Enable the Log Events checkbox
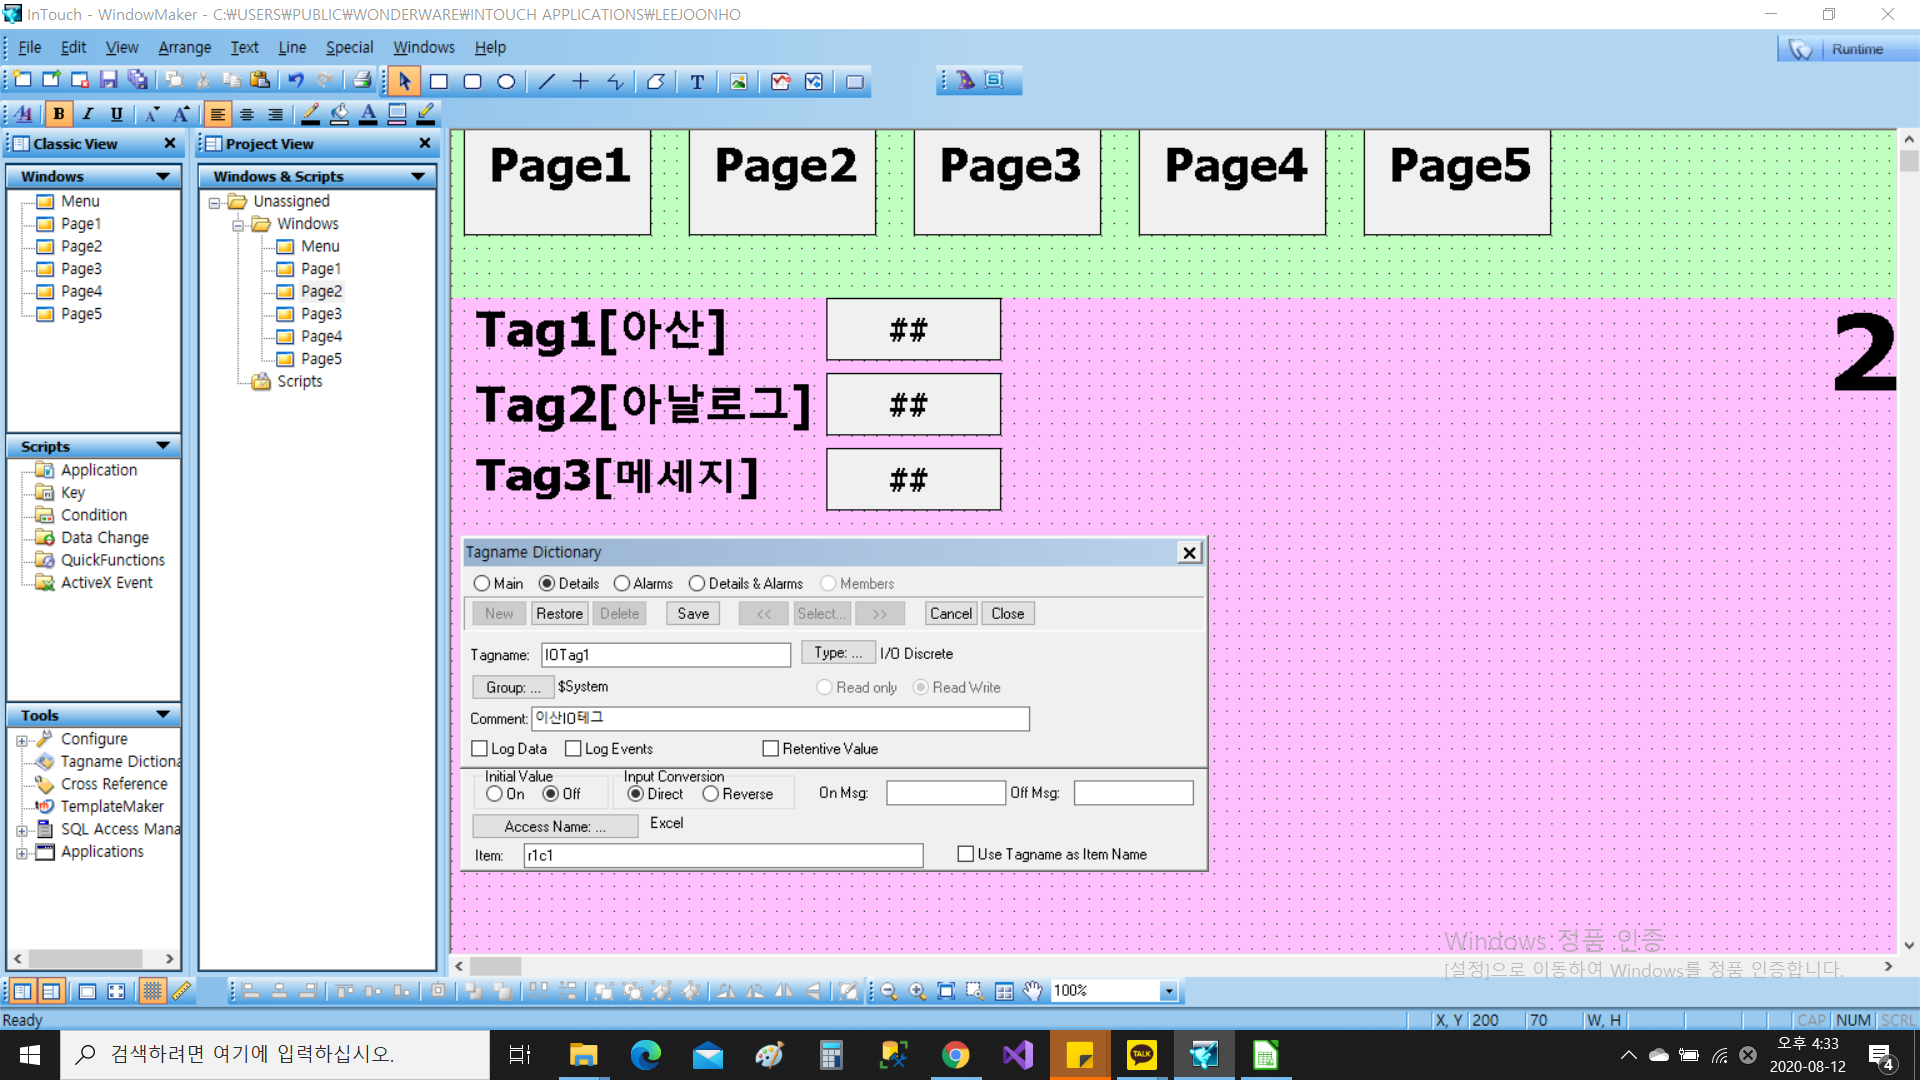1920x1080 pixels. [x=574, y=748]
